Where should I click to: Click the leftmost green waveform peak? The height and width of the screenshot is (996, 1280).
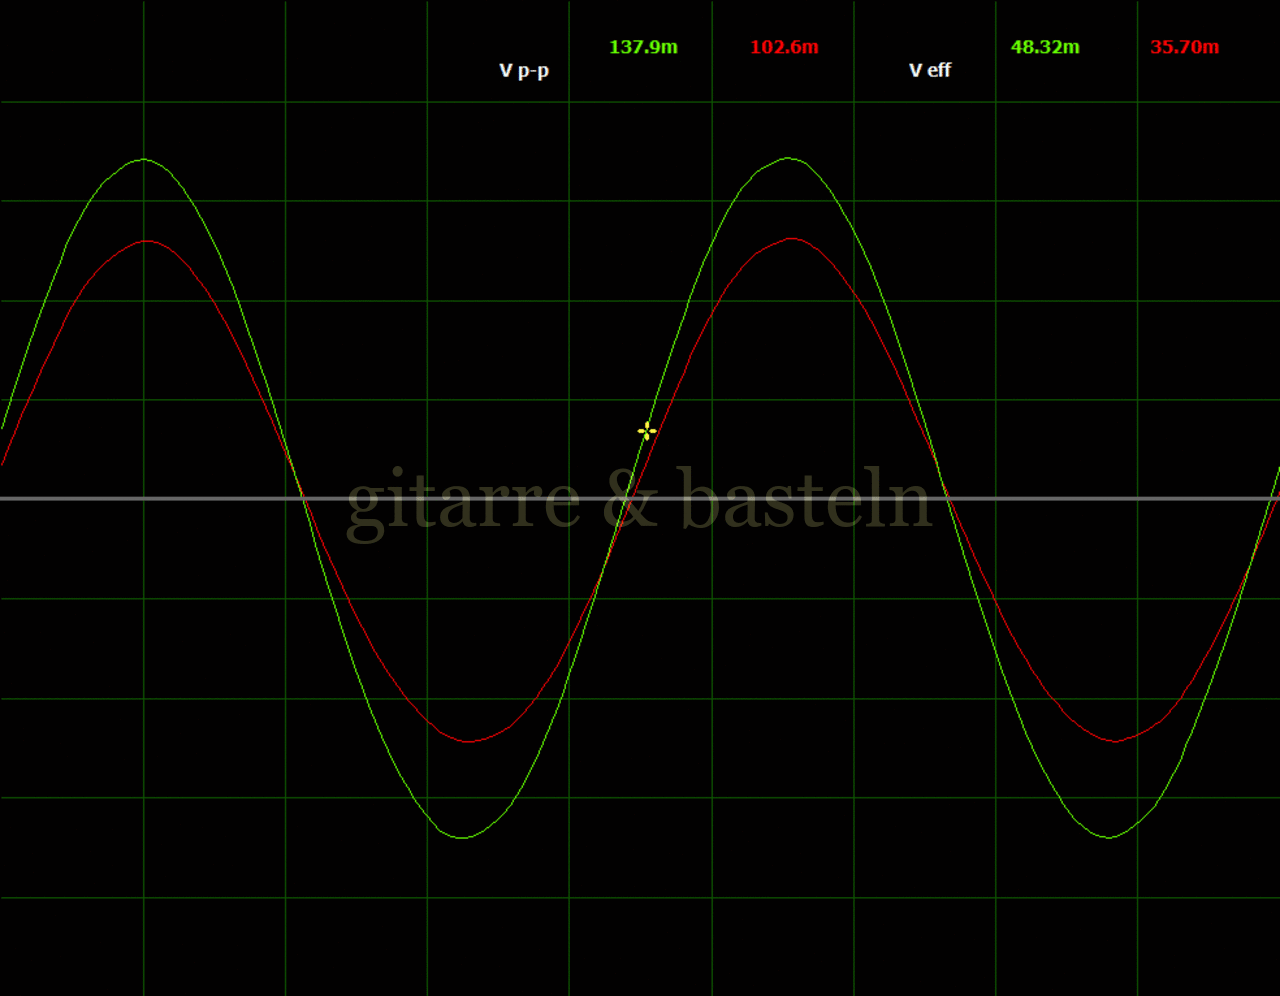144,159
